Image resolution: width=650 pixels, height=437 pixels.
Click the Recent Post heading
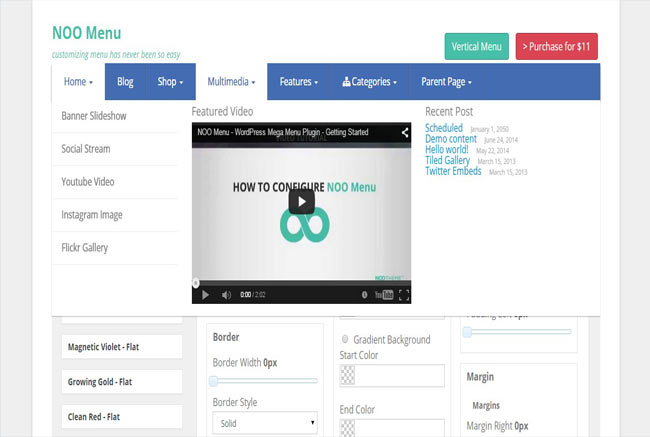tap(449, 112)
